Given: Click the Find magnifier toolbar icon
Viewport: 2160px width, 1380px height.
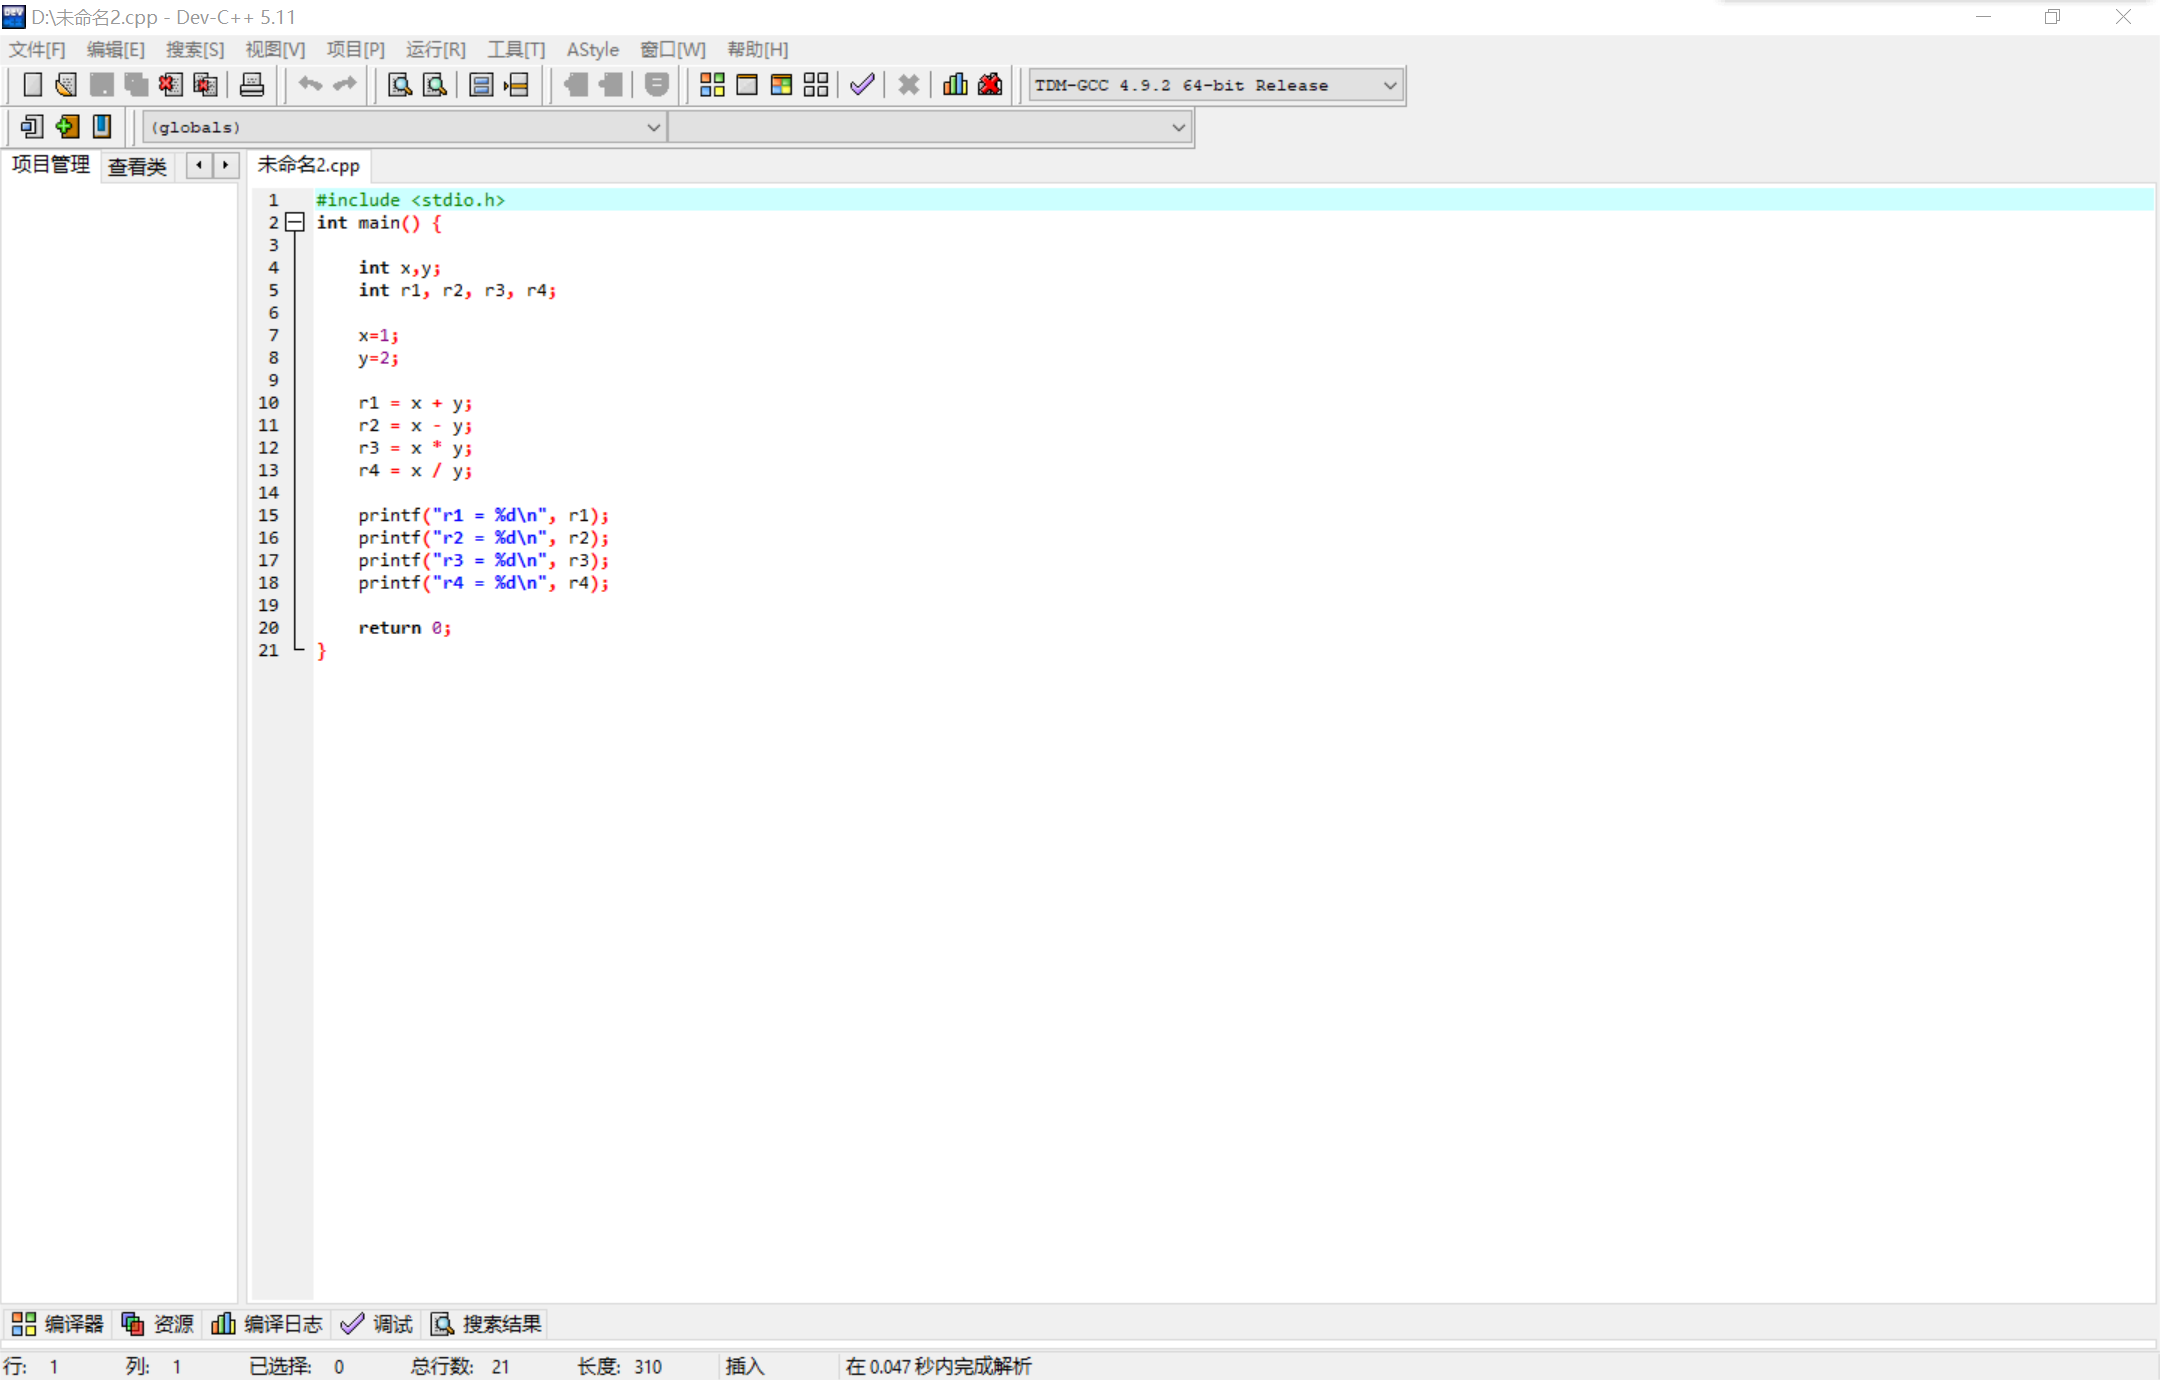Looking at the screenshot, I should point(400,85).
